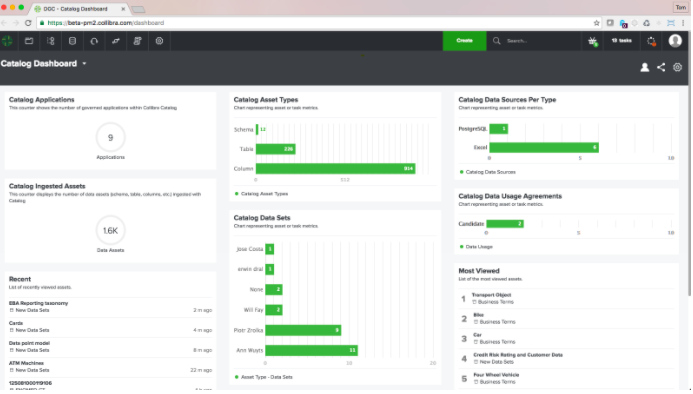Expand the Catalog Dashboard dropdown arrow

[84, 64]
